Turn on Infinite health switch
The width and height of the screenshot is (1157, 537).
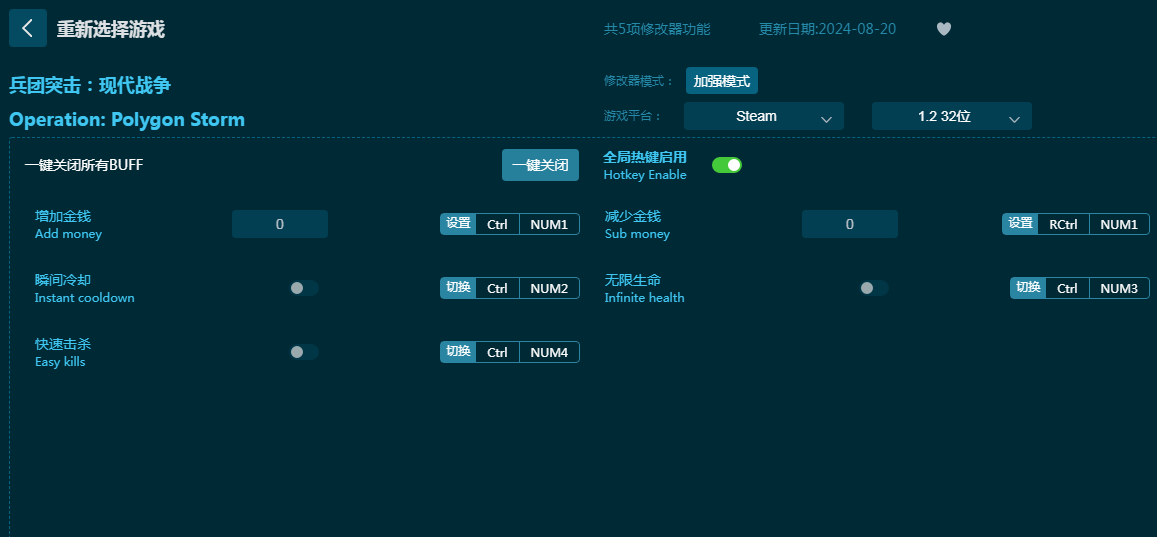(x=873, y=288)
